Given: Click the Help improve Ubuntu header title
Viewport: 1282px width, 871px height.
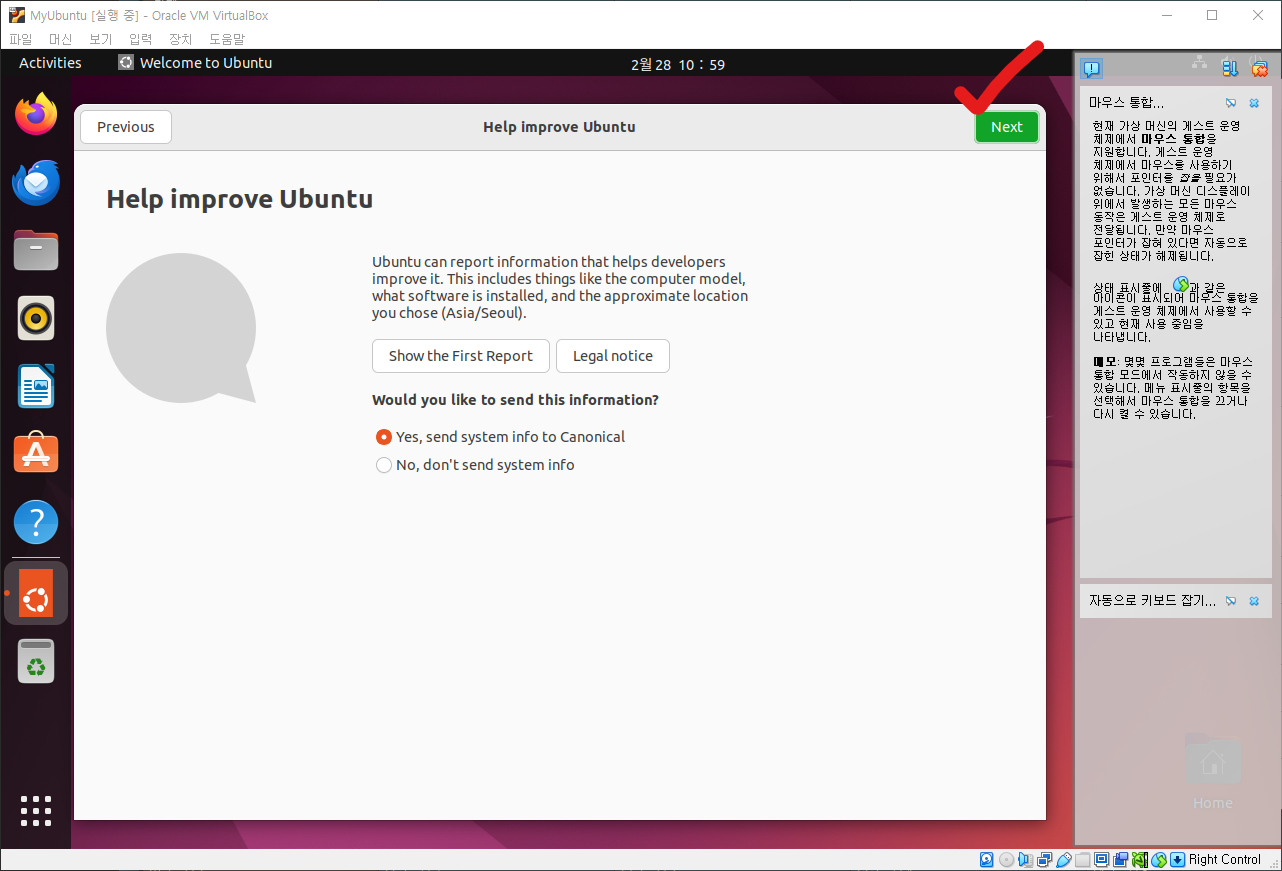Looking at the screenshot, I should click(559, 127).
